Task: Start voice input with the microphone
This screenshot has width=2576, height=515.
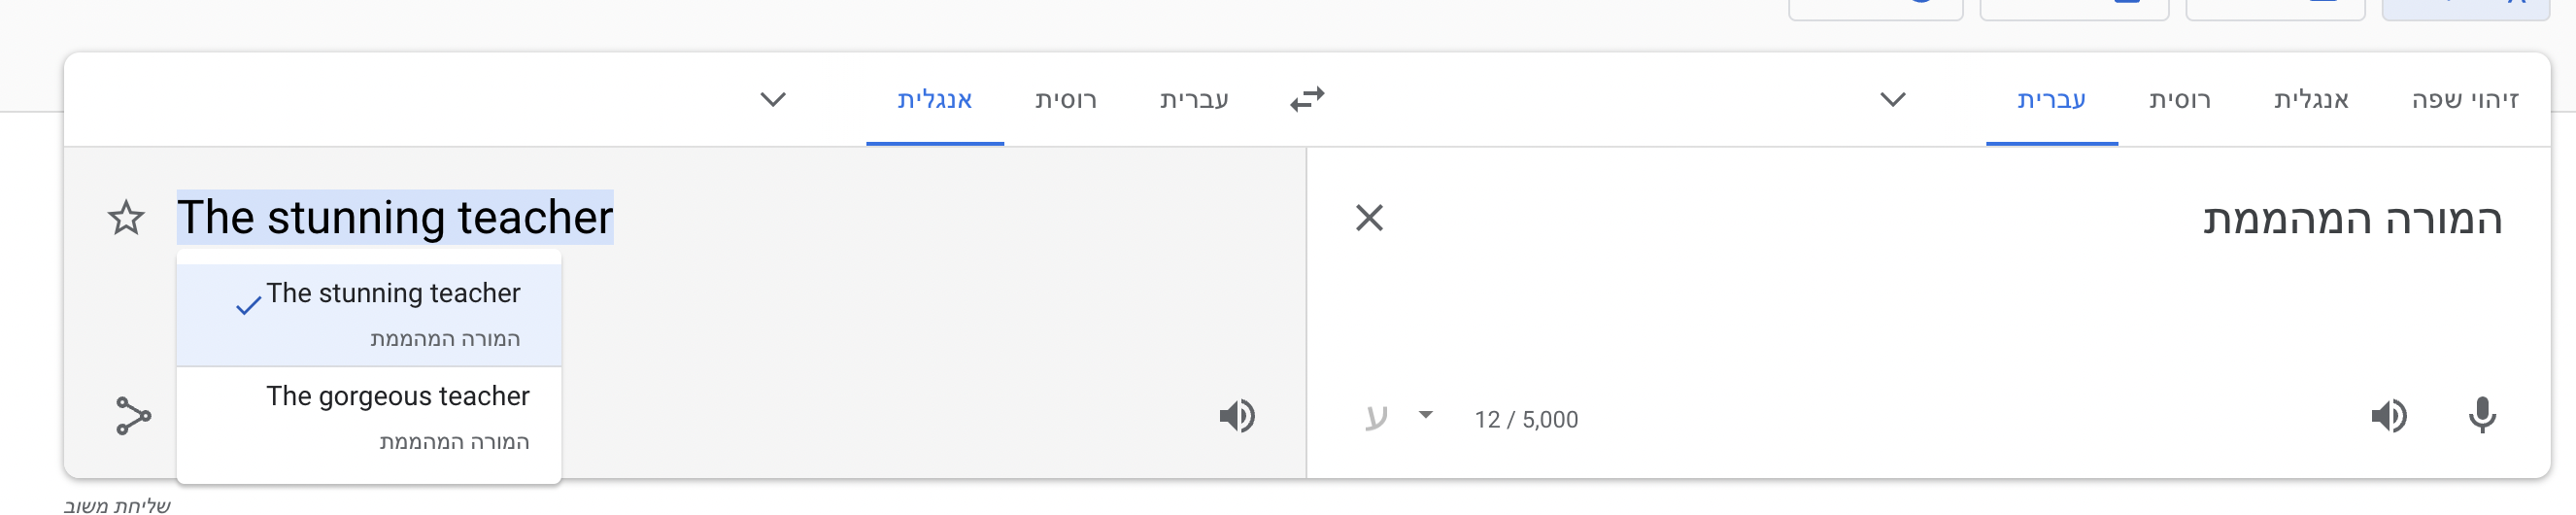Action: (x=2481, y=416)
